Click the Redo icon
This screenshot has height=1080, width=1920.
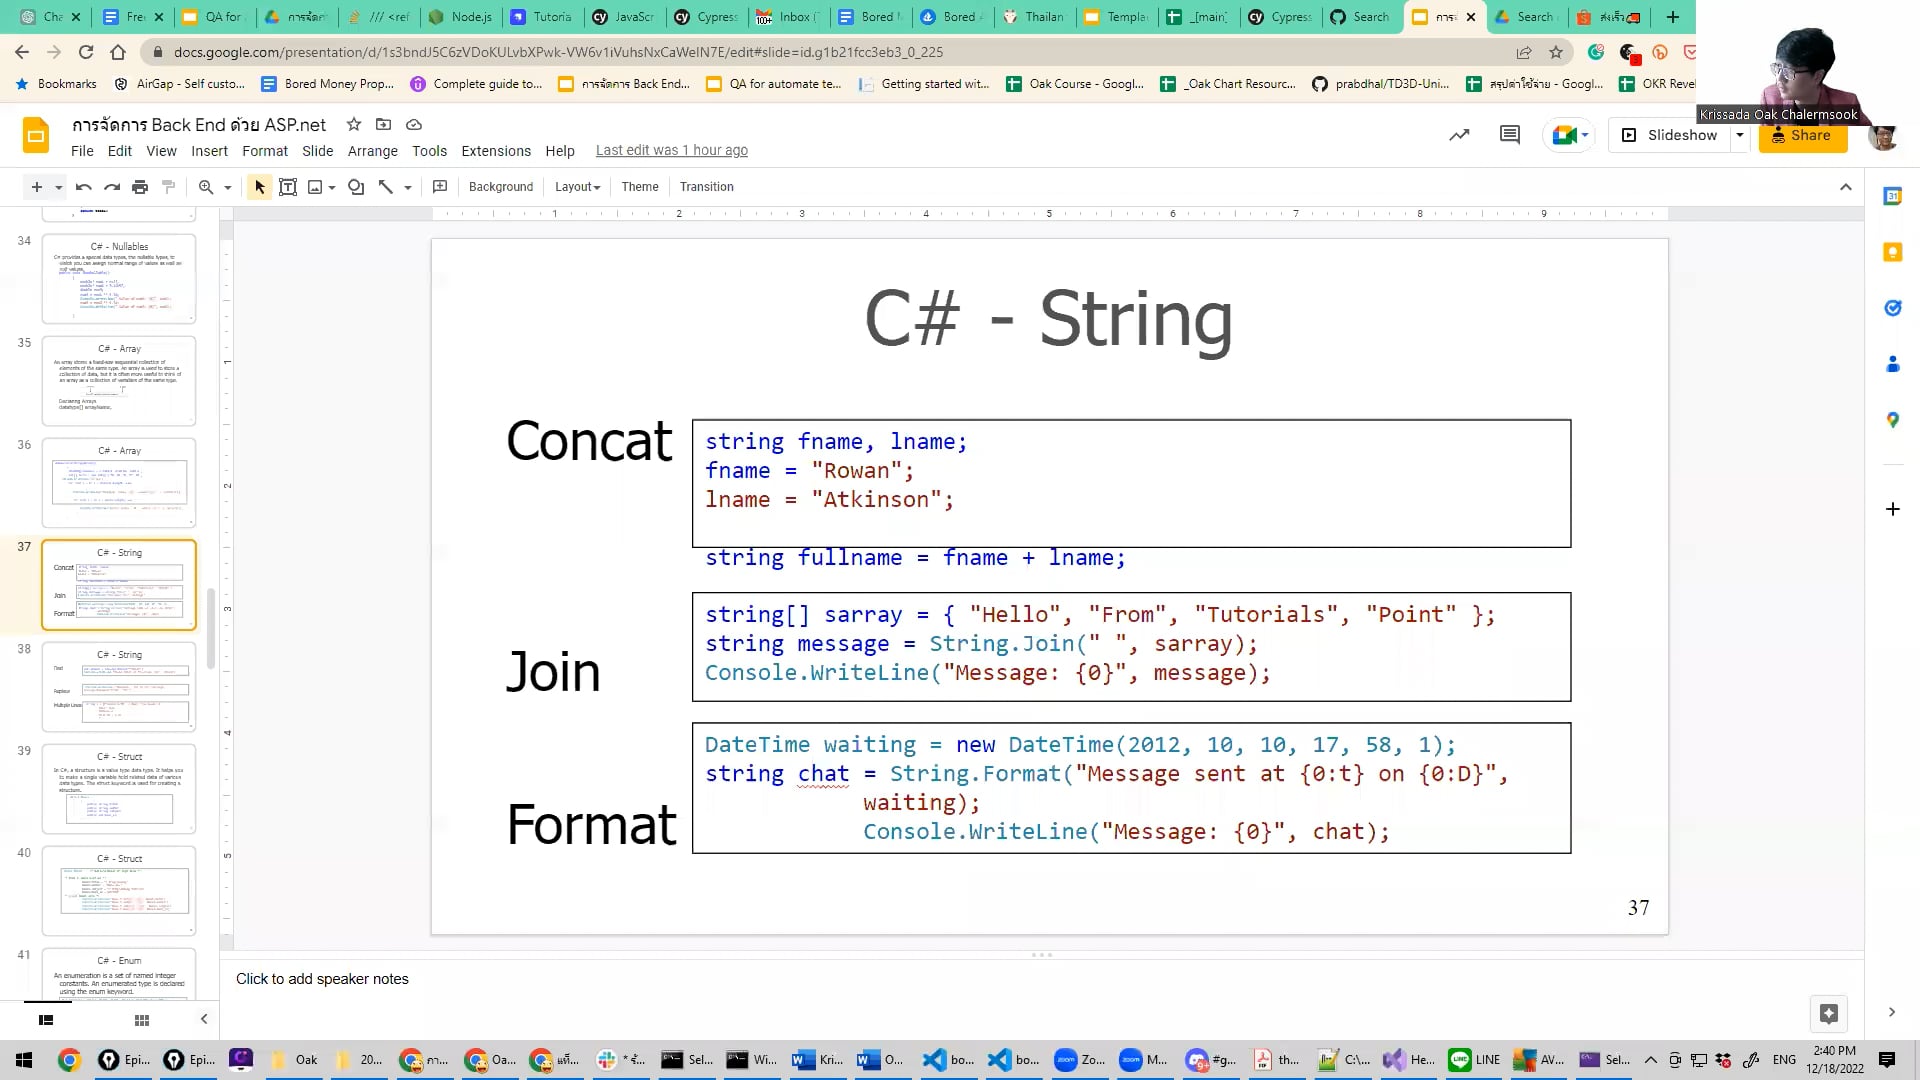[111, 186]
